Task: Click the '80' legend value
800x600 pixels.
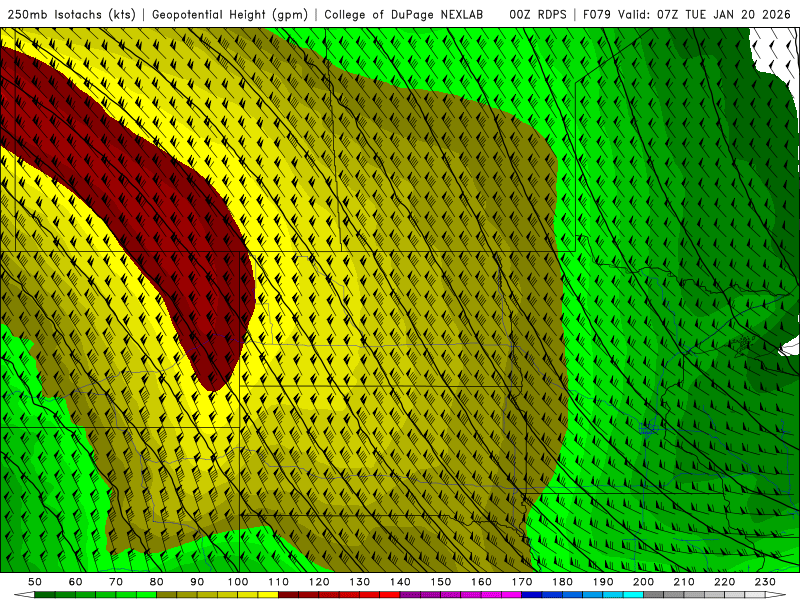Action: (x=157, y=582)
